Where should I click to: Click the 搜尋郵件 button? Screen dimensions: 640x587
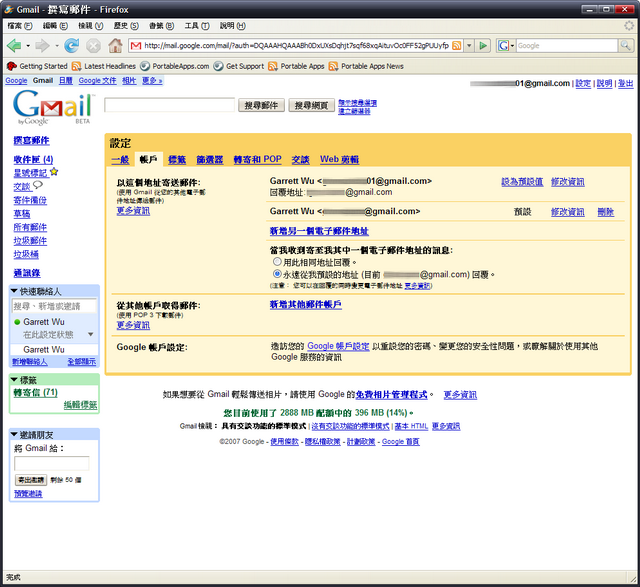click(261, 105)
